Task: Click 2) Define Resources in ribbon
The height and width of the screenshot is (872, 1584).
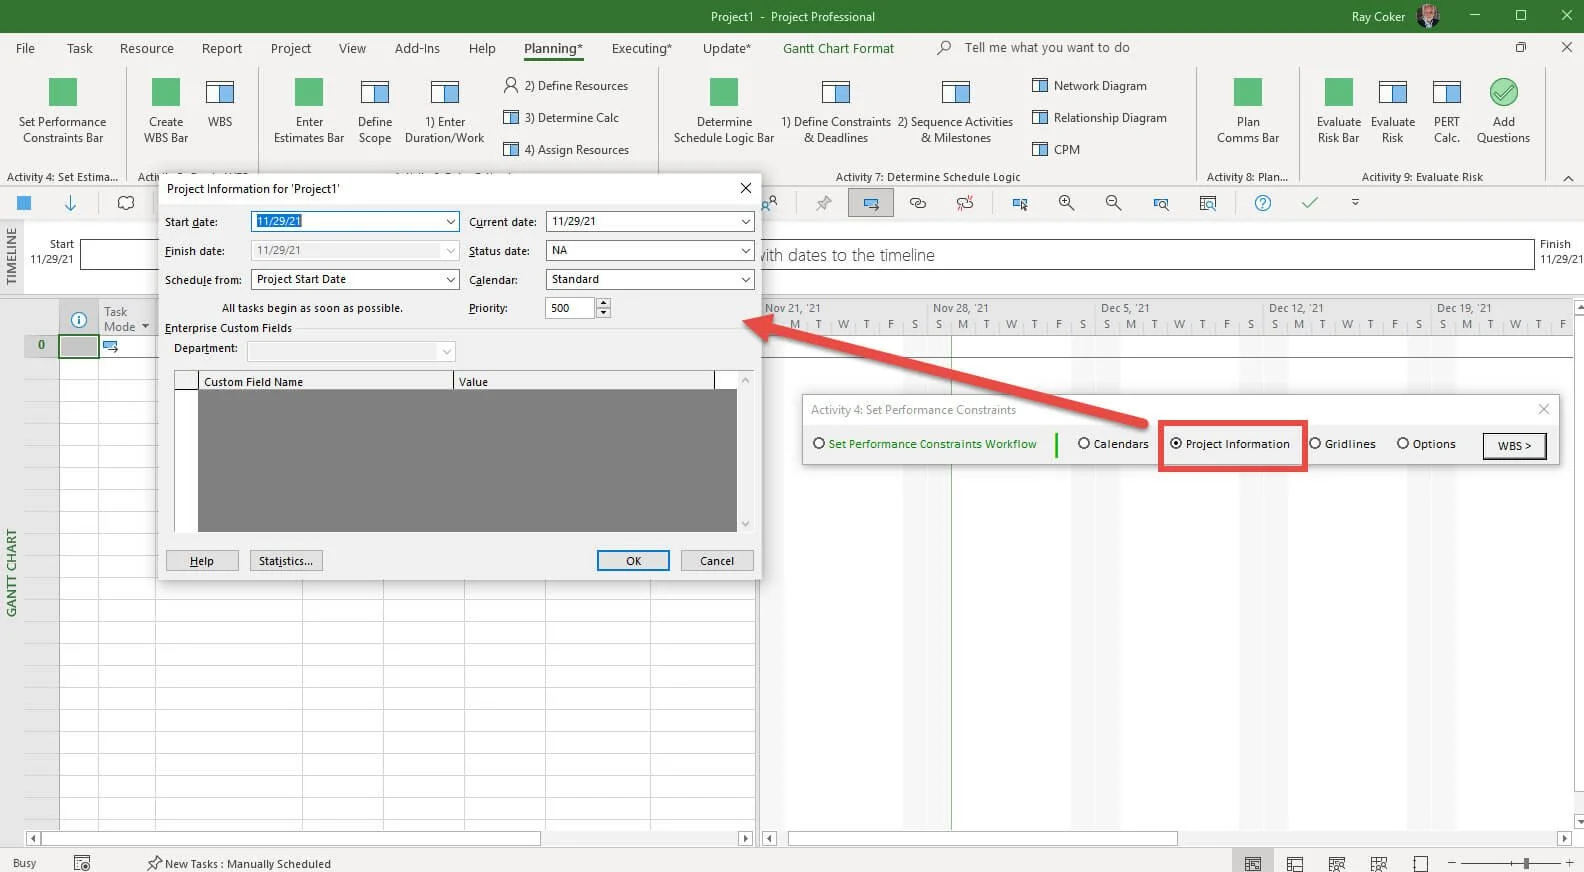Action: click(x=566, y=86)
